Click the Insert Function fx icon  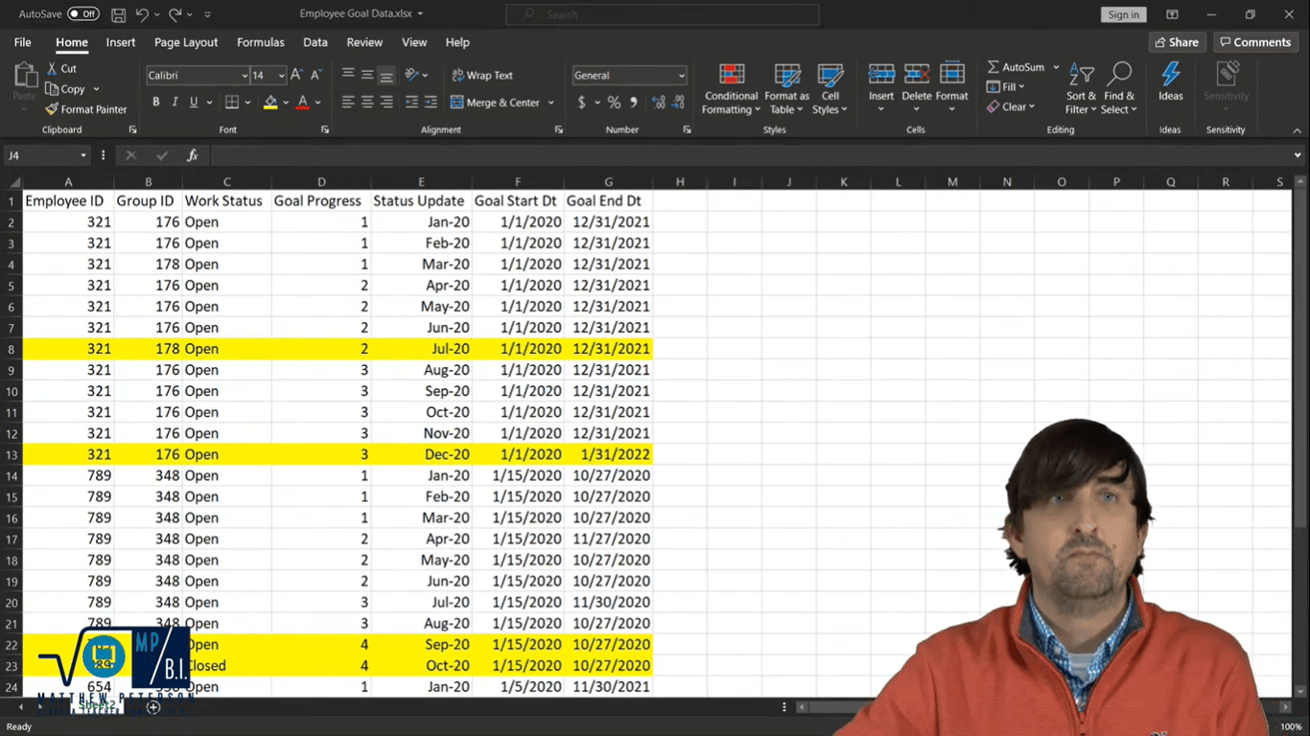click(x=192, y=155)
